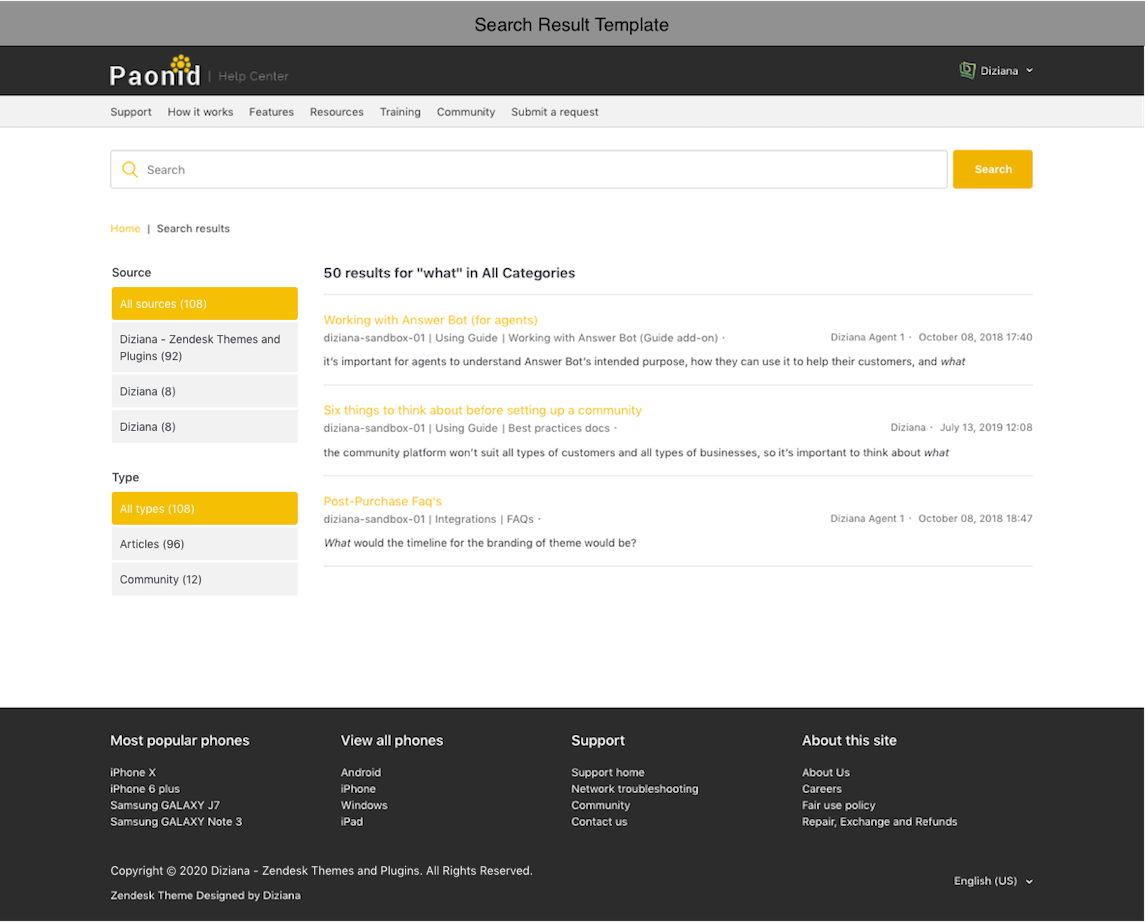
Task: Click the October 08, 2018 17:40 date
Action: pos(975,337)
